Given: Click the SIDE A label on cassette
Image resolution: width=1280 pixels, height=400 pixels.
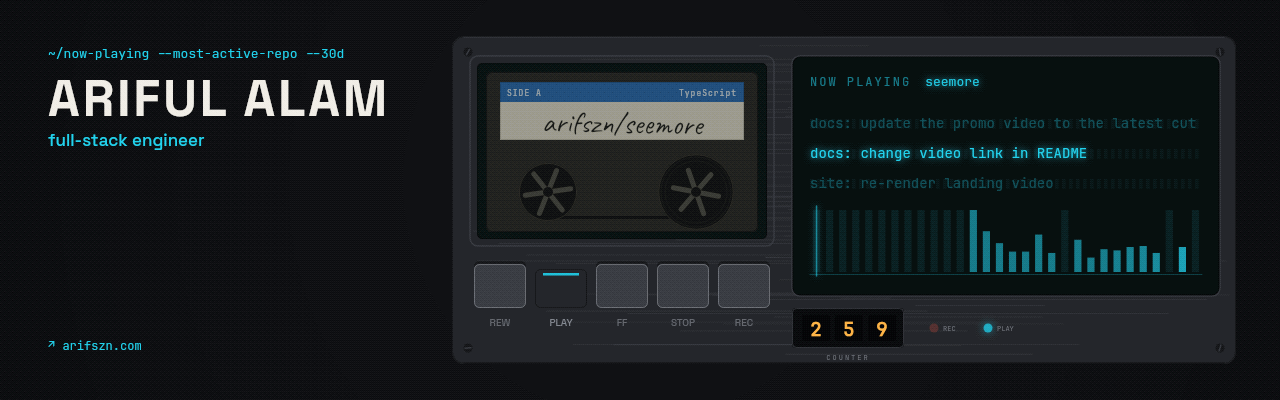Looking at the screenshot, I should pos(524,93).
